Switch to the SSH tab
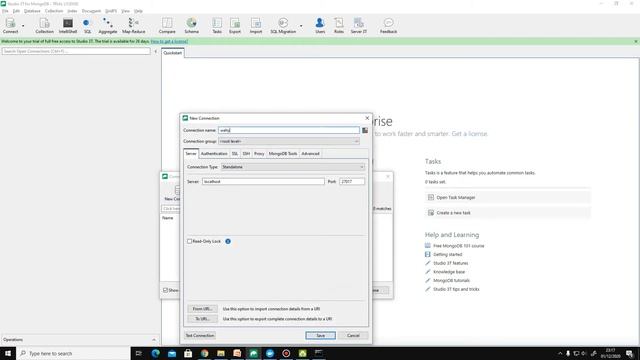Screen dimensions: 640x360 246,153
